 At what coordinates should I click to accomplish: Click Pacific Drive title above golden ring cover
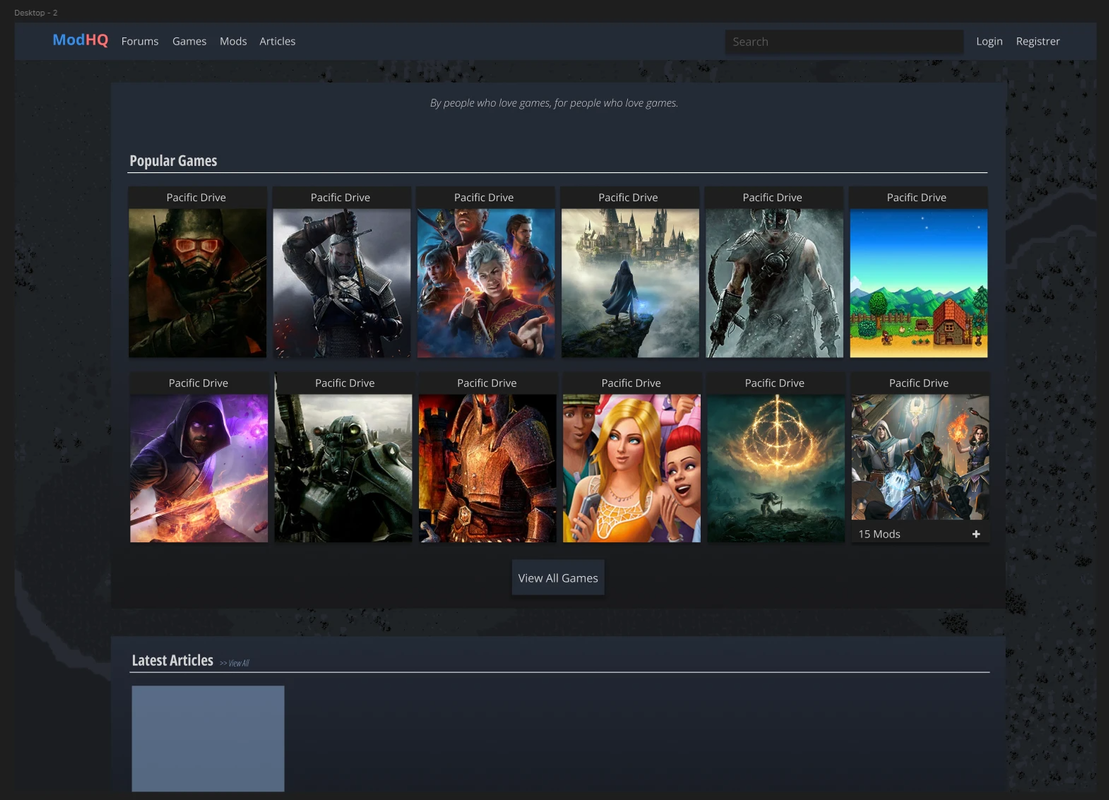774,383
